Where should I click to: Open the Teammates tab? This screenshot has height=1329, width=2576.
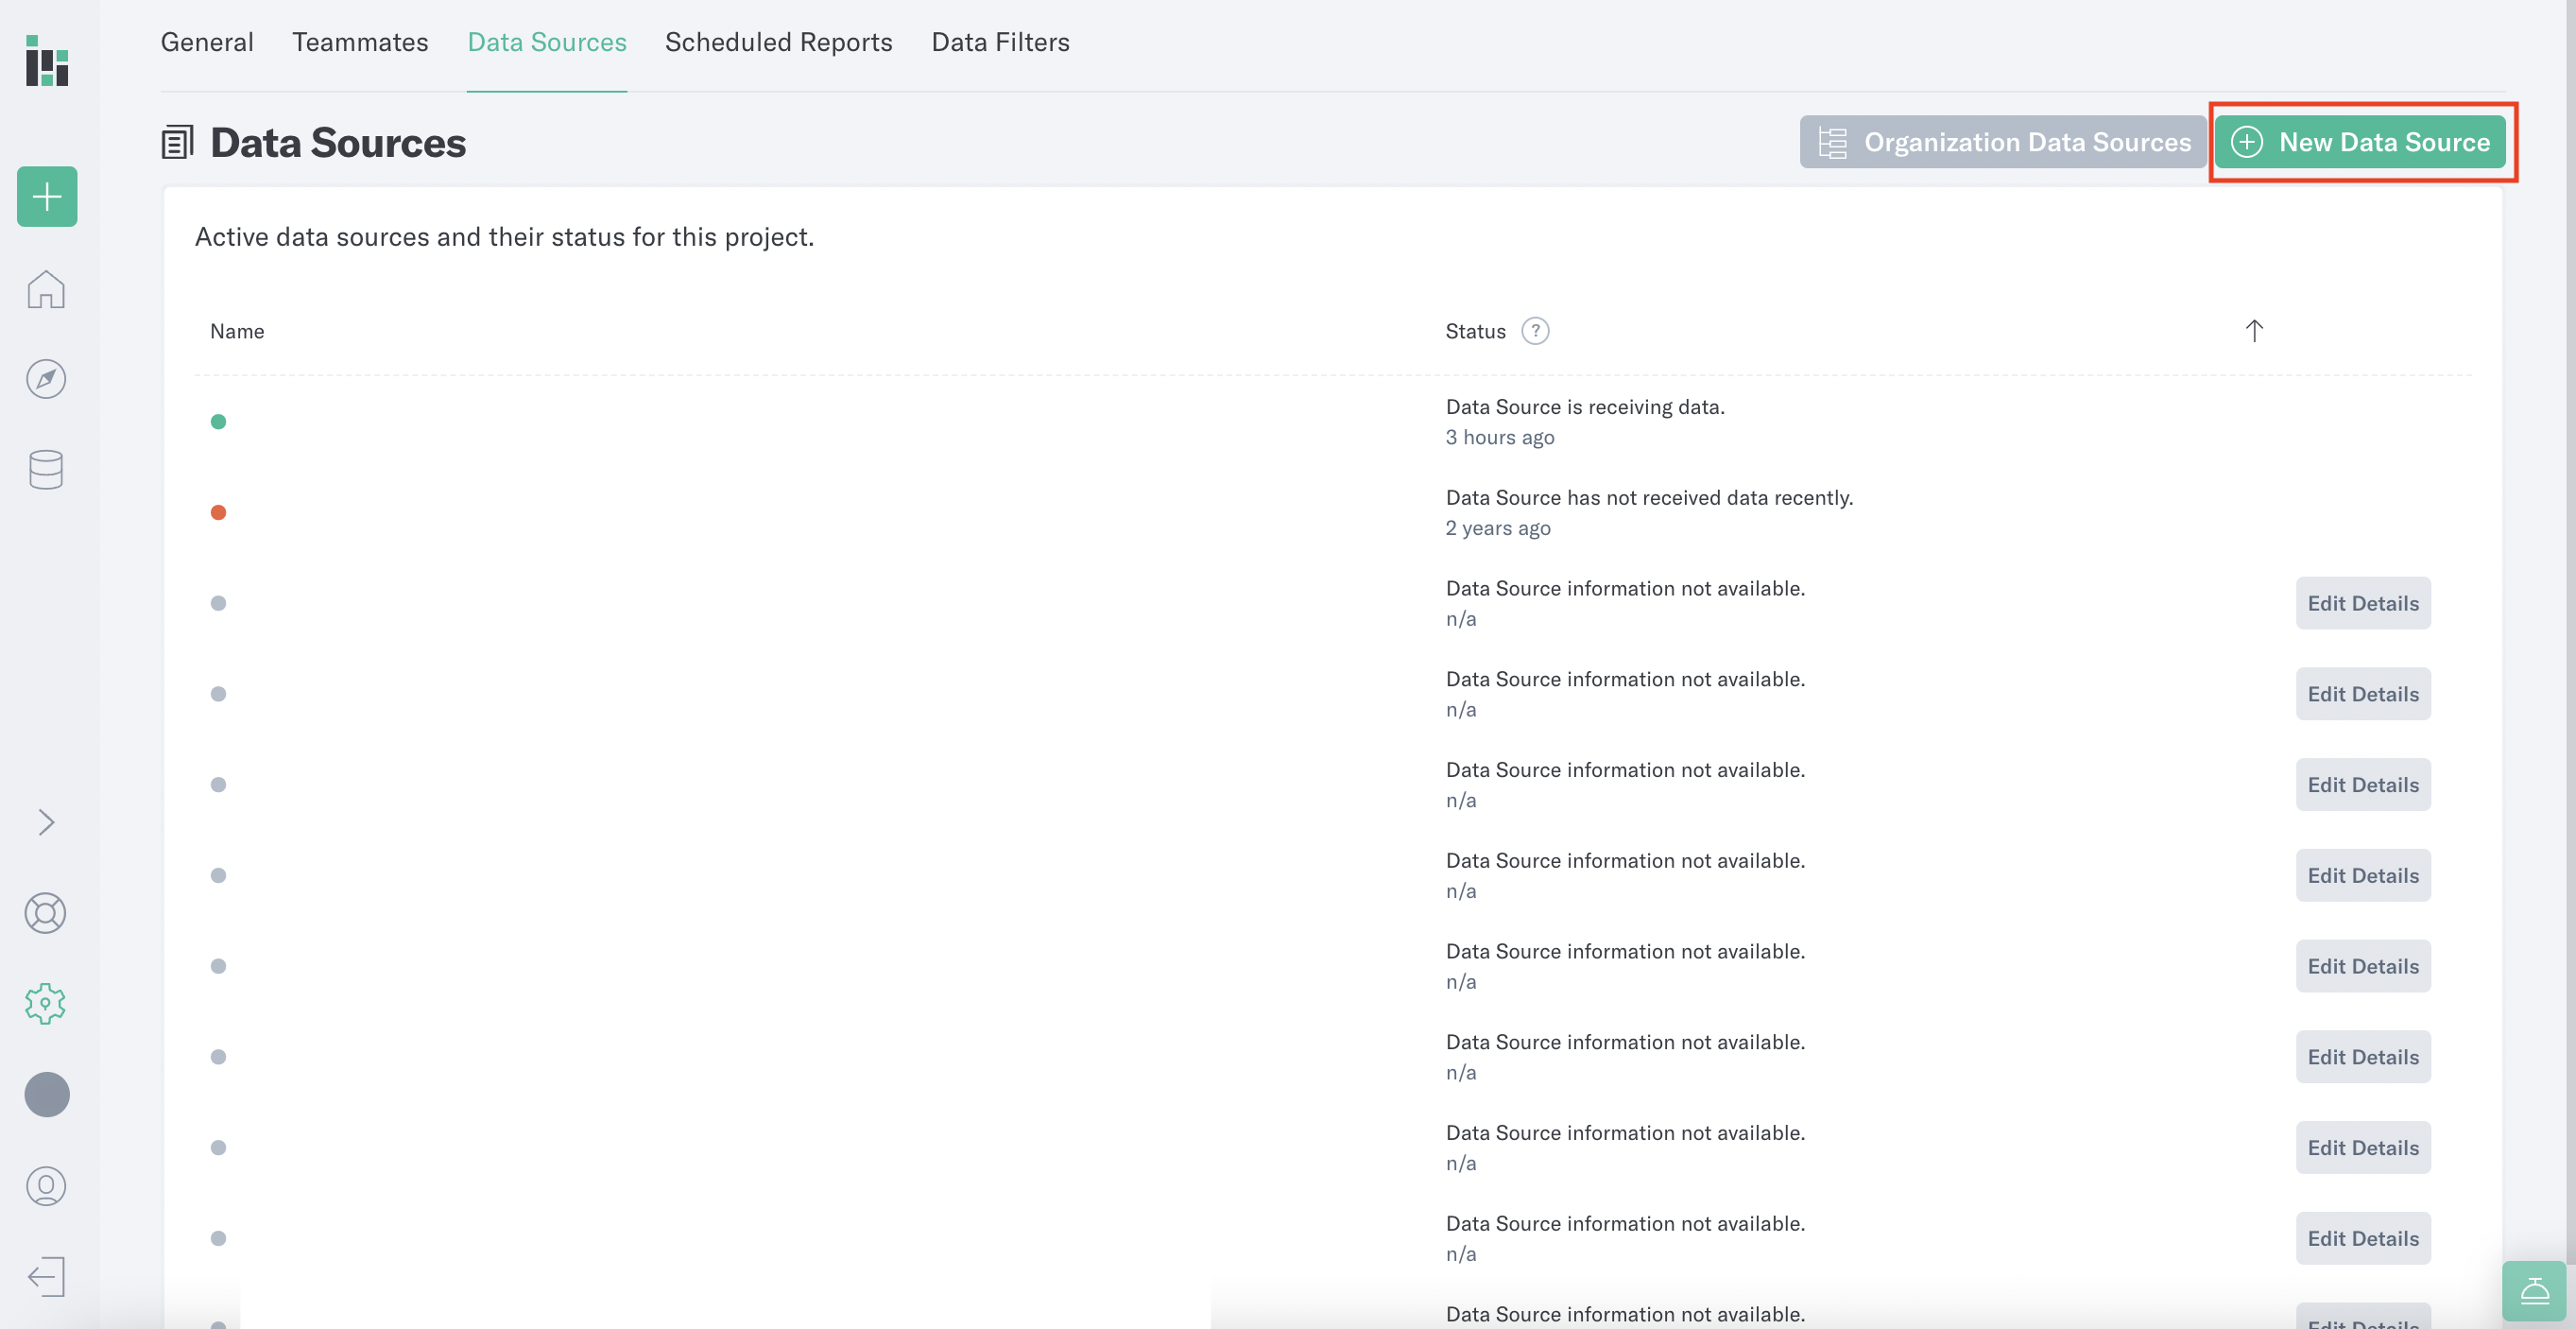(360, 42)
